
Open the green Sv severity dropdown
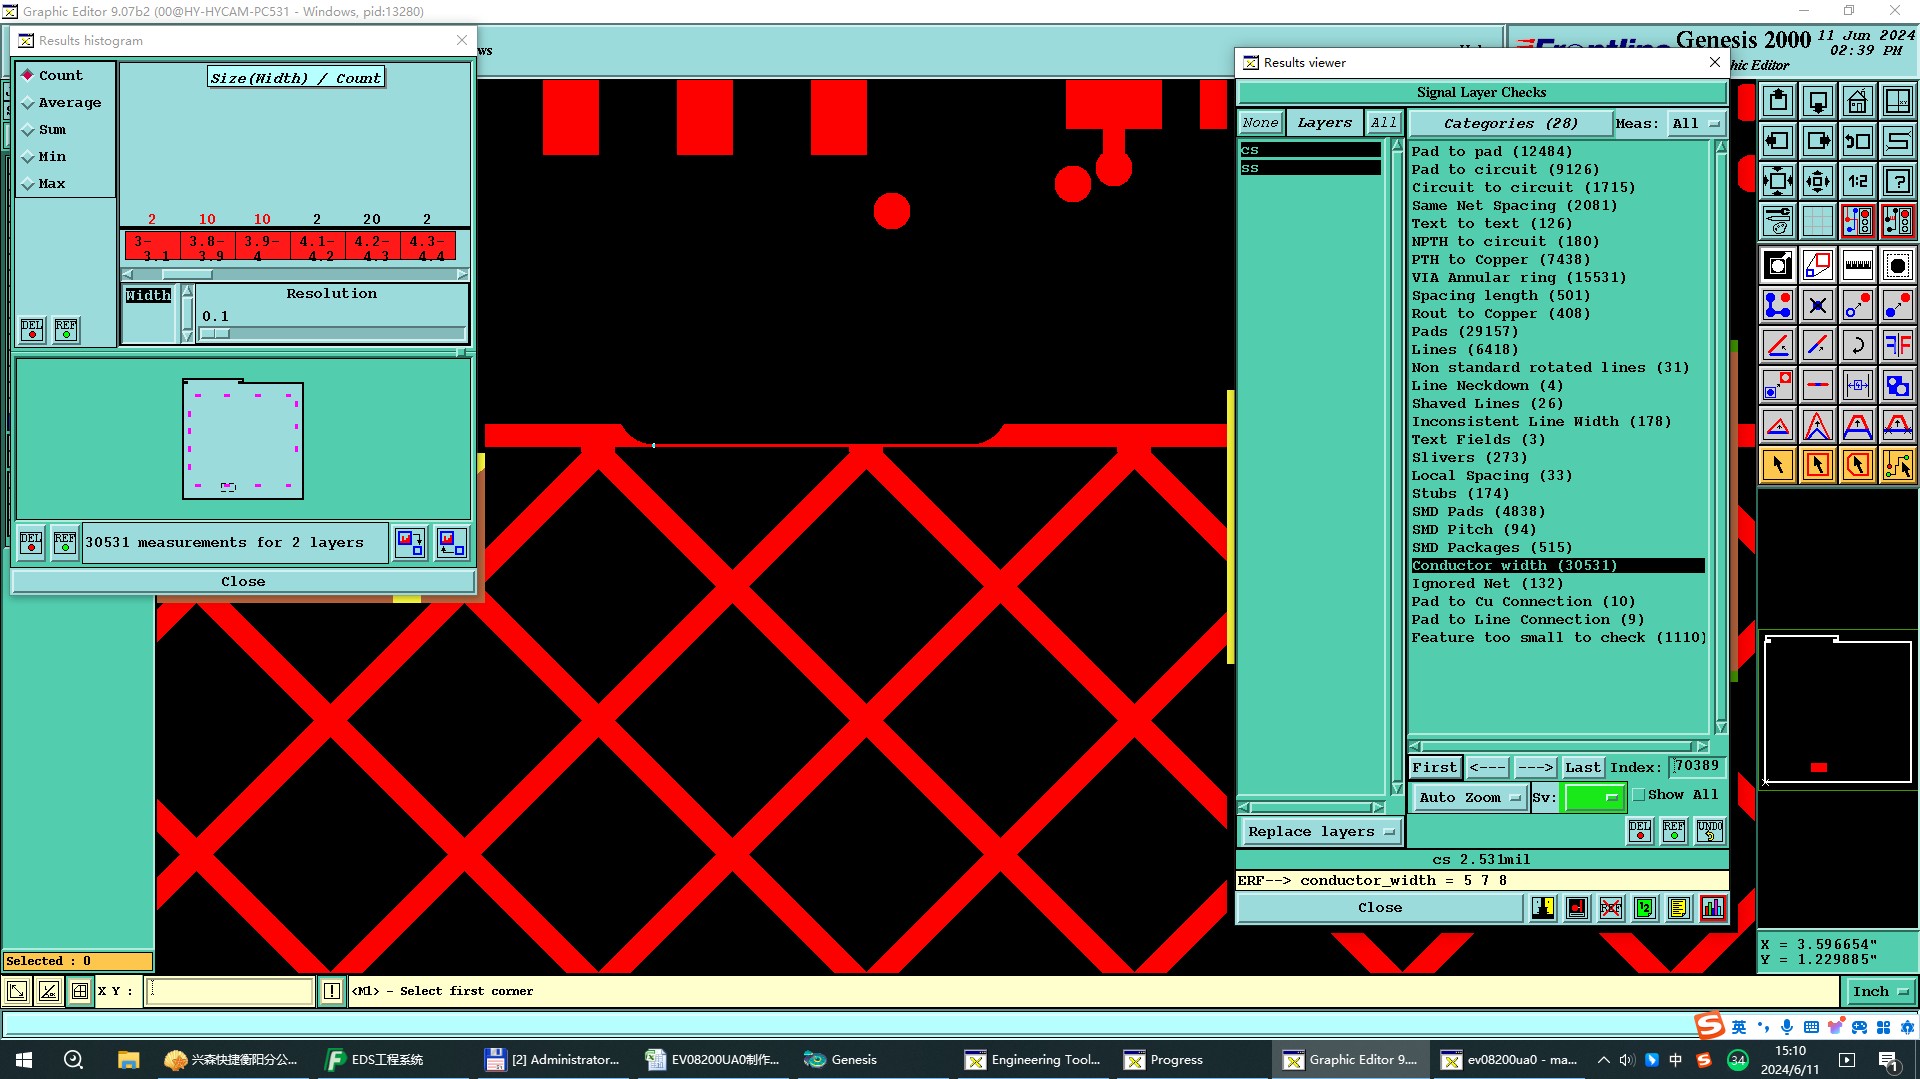(x=1594, y=798)
